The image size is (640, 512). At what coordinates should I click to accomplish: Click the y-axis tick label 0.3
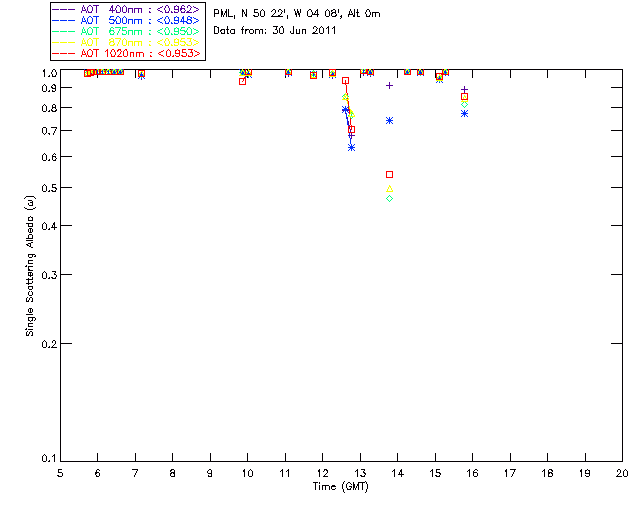49,275
